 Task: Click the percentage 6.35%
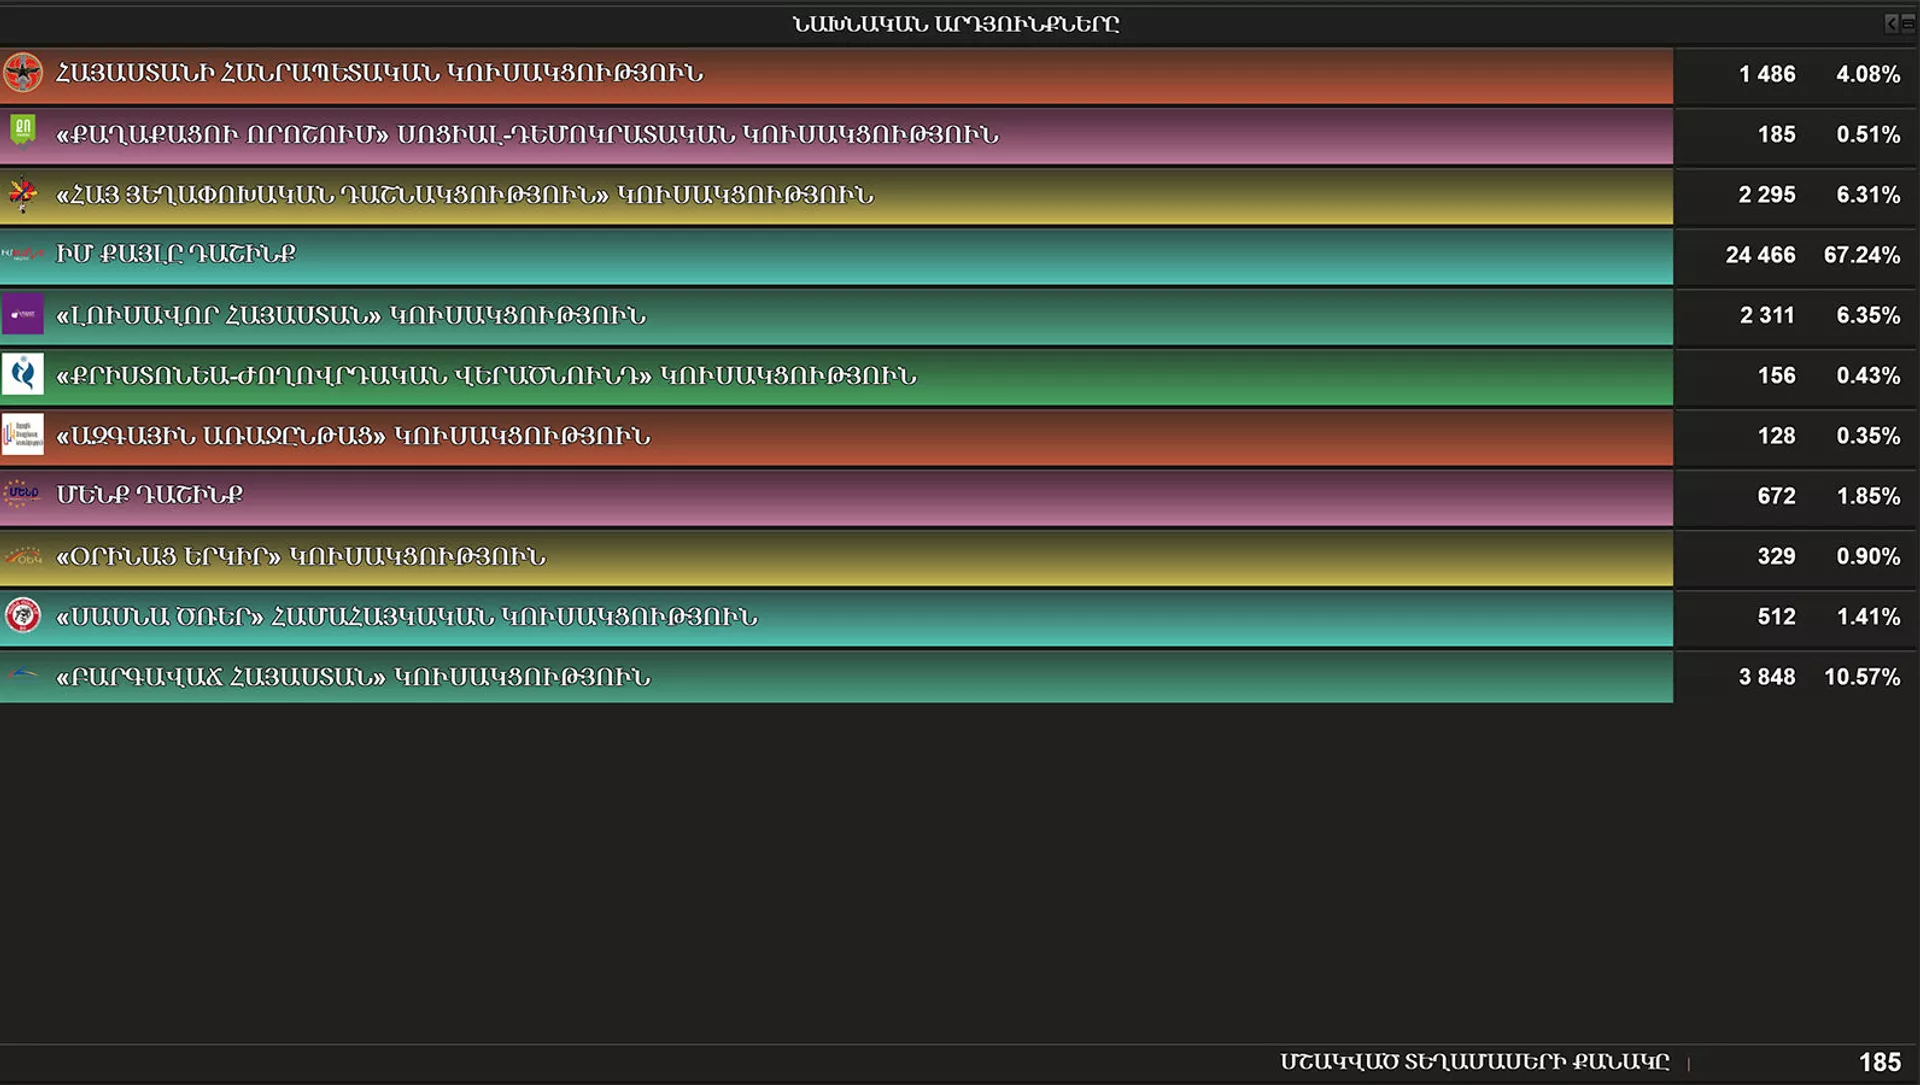click(x=1868, y=315)
